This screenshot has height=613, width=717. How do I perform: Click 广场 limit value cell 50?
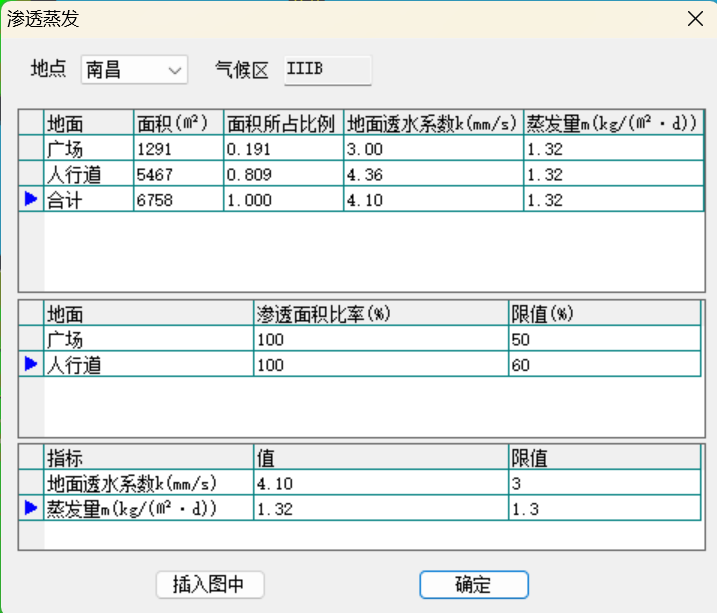pos(605,340)
